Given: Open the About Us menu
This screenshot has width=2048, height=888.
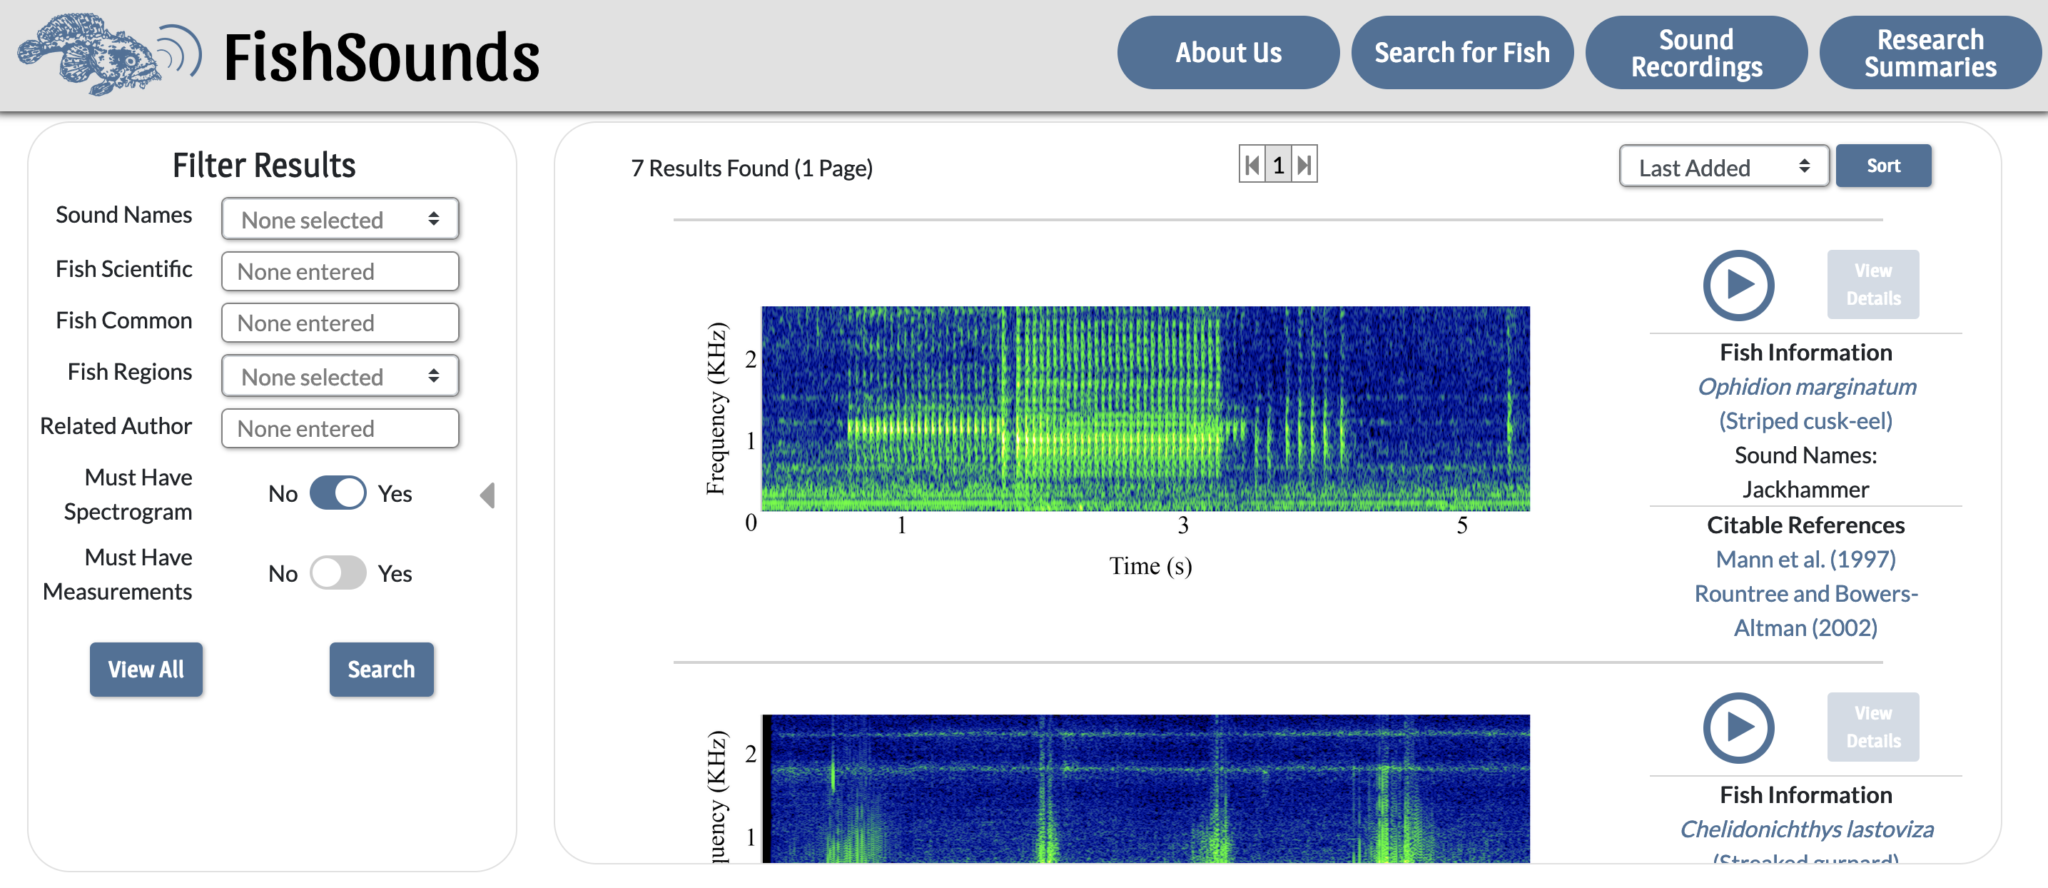Looking at the screenshot, I should pyautogui.click(x=1228, y=53).
